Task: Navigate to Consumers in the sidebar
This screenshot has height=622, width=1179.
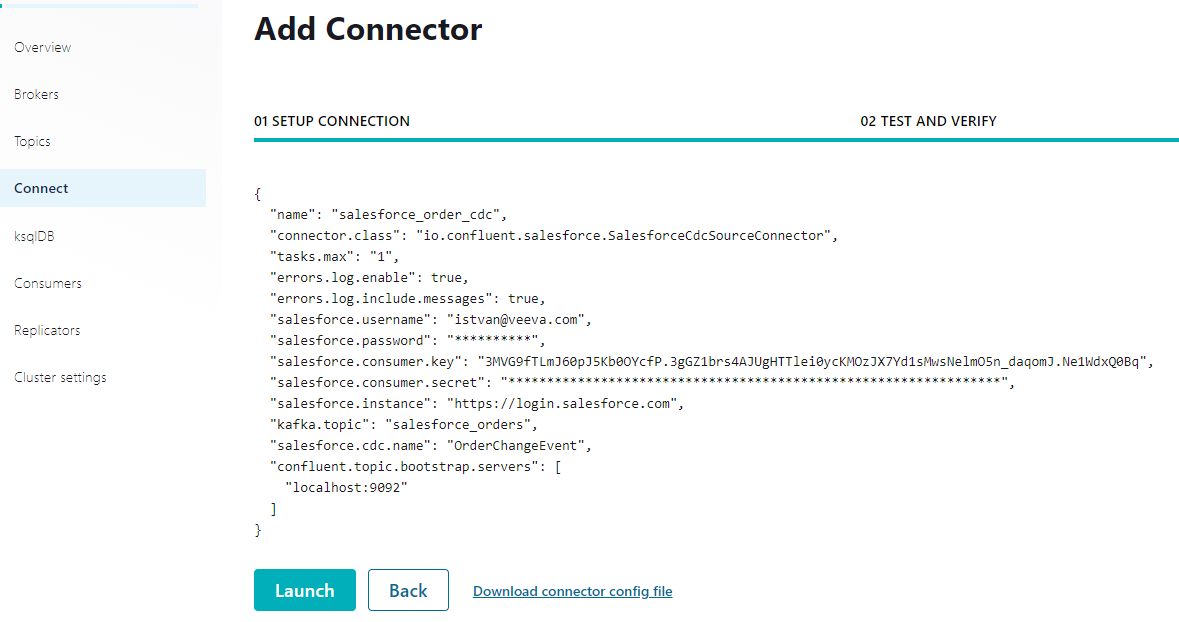Action: coord(48,283)
